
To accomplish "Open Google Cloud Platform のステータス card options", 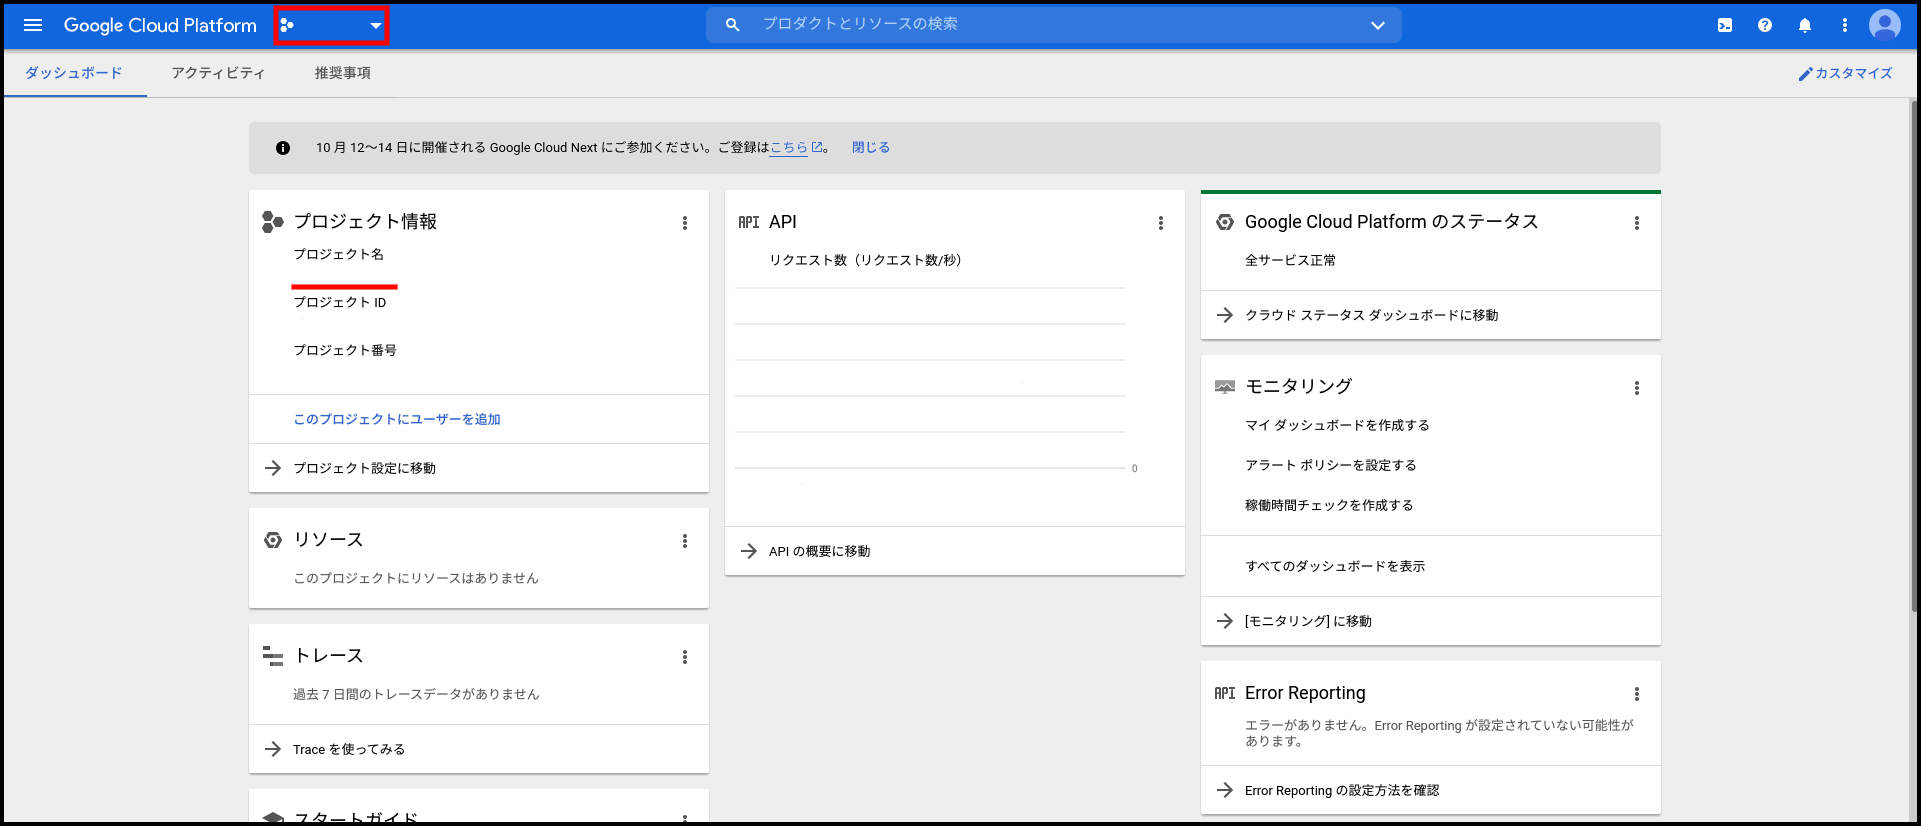I will coord(1637,223).
